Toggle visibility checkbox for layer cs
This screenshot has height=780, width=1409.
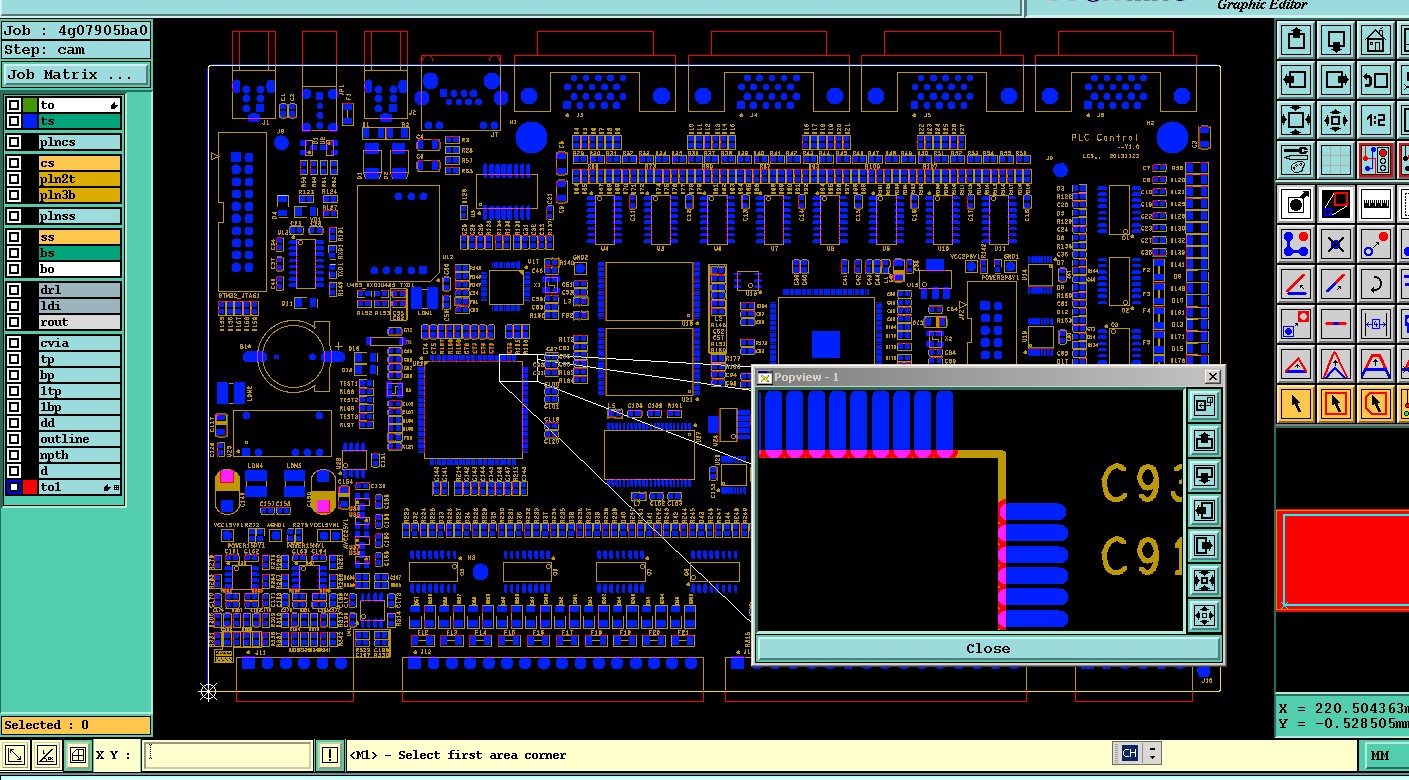pyautogui.click(x=14, y=163)
